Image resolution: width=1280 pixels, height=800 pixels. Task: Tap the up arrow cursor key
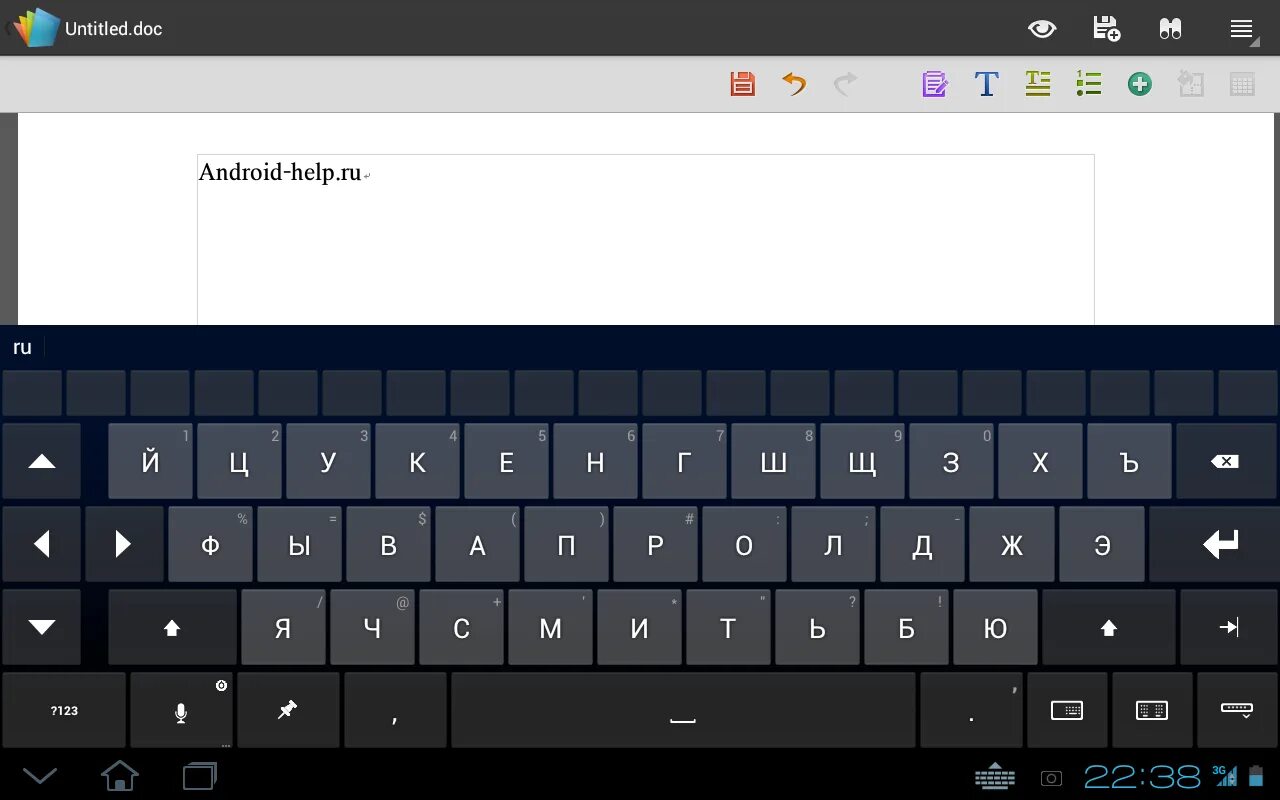pos(41,461)
